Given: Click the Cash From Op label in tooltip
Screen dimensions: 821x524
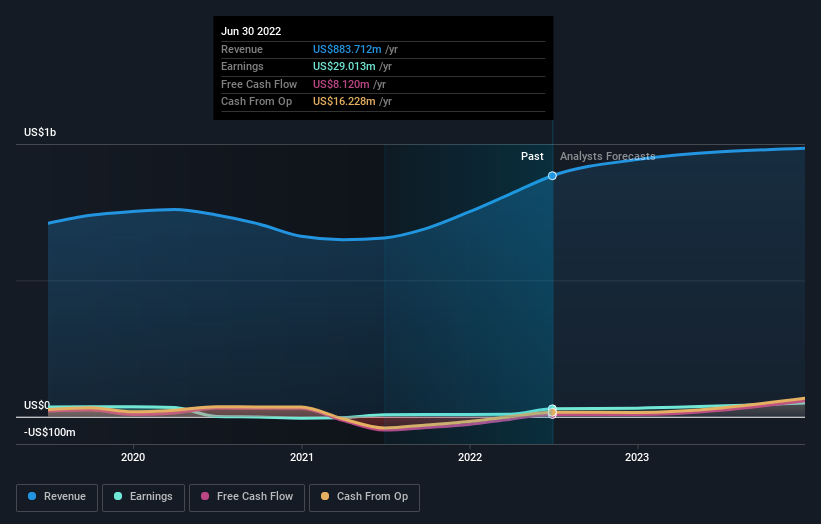Looking at the screenshot, I should point(257,102).
